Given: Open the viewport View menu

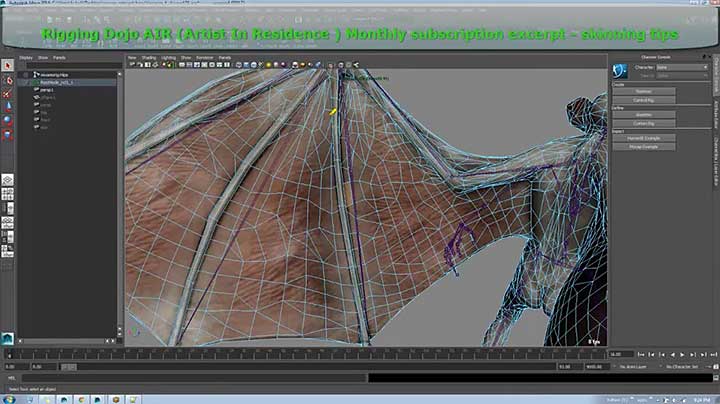Looking at the screenshot, I should click(x=132, y=58).
